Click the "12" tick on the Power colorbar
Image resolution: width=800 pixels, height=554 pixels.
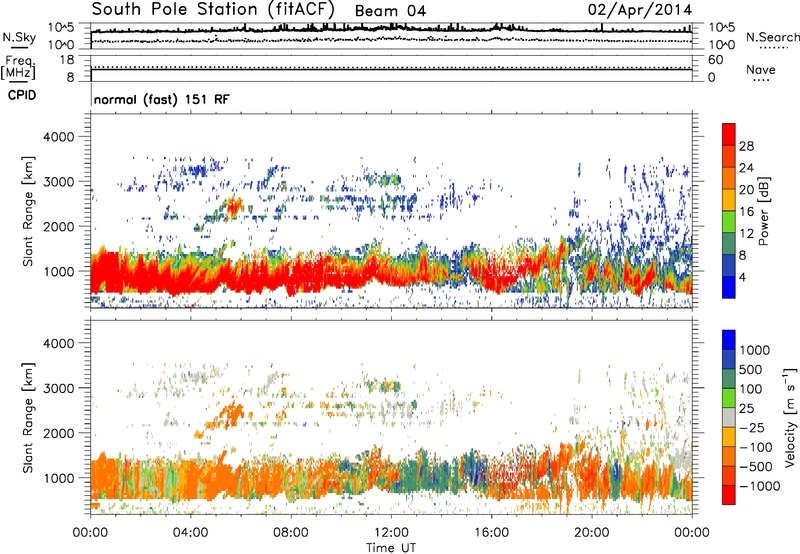pos(746,234)
